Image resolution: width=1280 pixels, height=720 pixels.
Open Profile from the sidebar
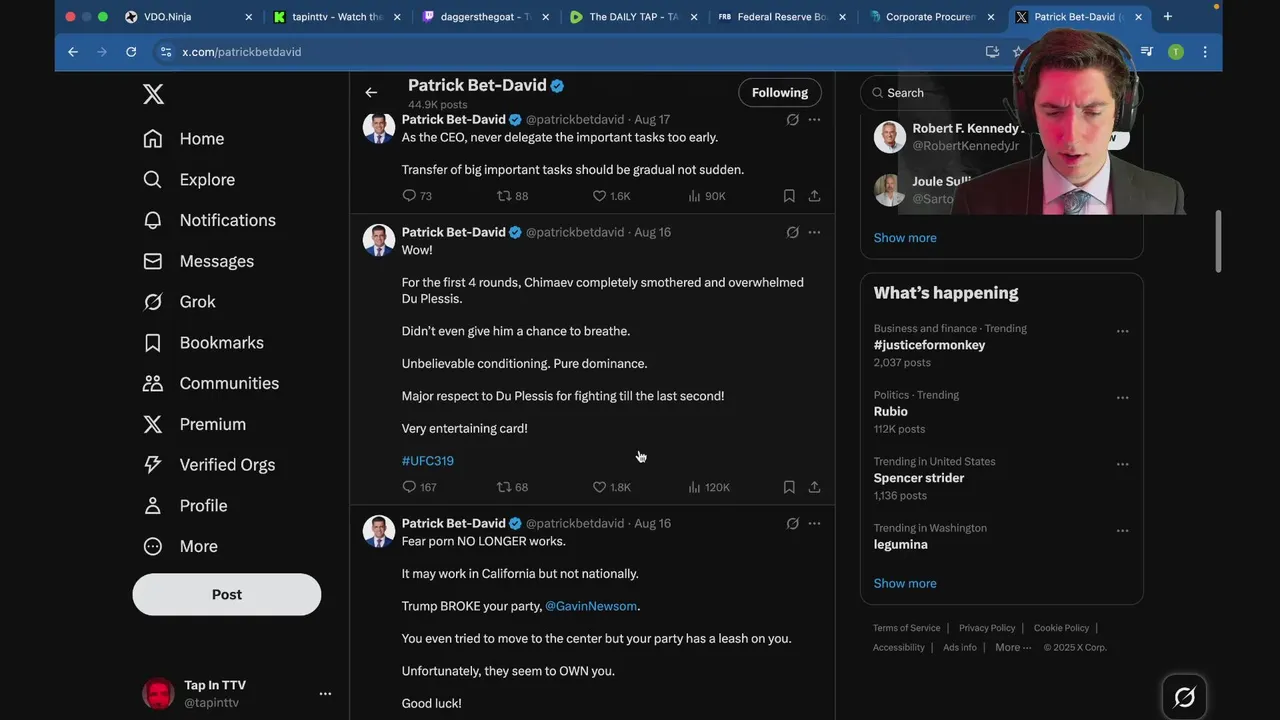(185, 506)
